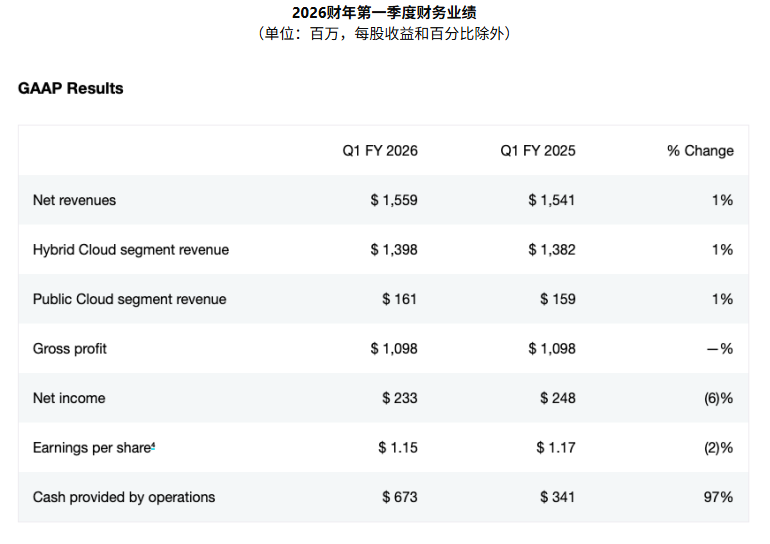Viewport: 770px width, 544px height.
Task: Click the Net revenues row label
Action: (x=74, y=200)
